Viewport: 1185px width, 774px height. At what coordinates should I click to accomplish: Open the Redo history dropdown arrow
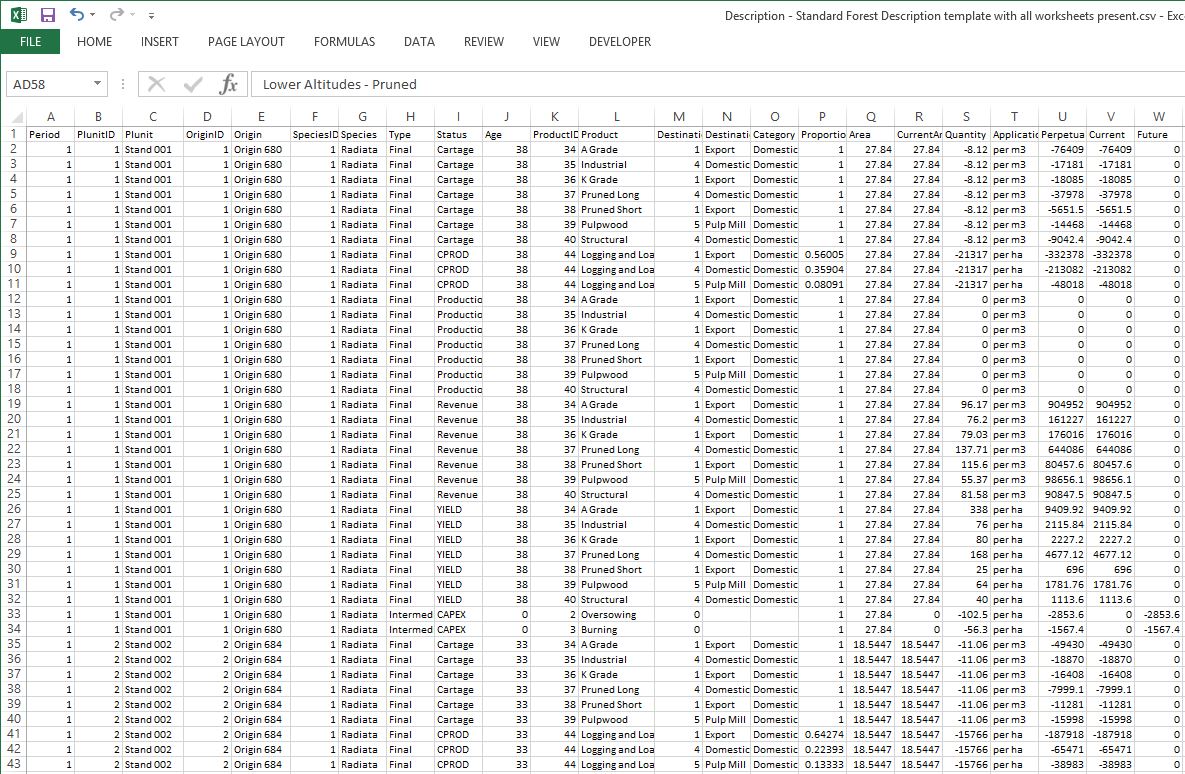tap(132, 14)
